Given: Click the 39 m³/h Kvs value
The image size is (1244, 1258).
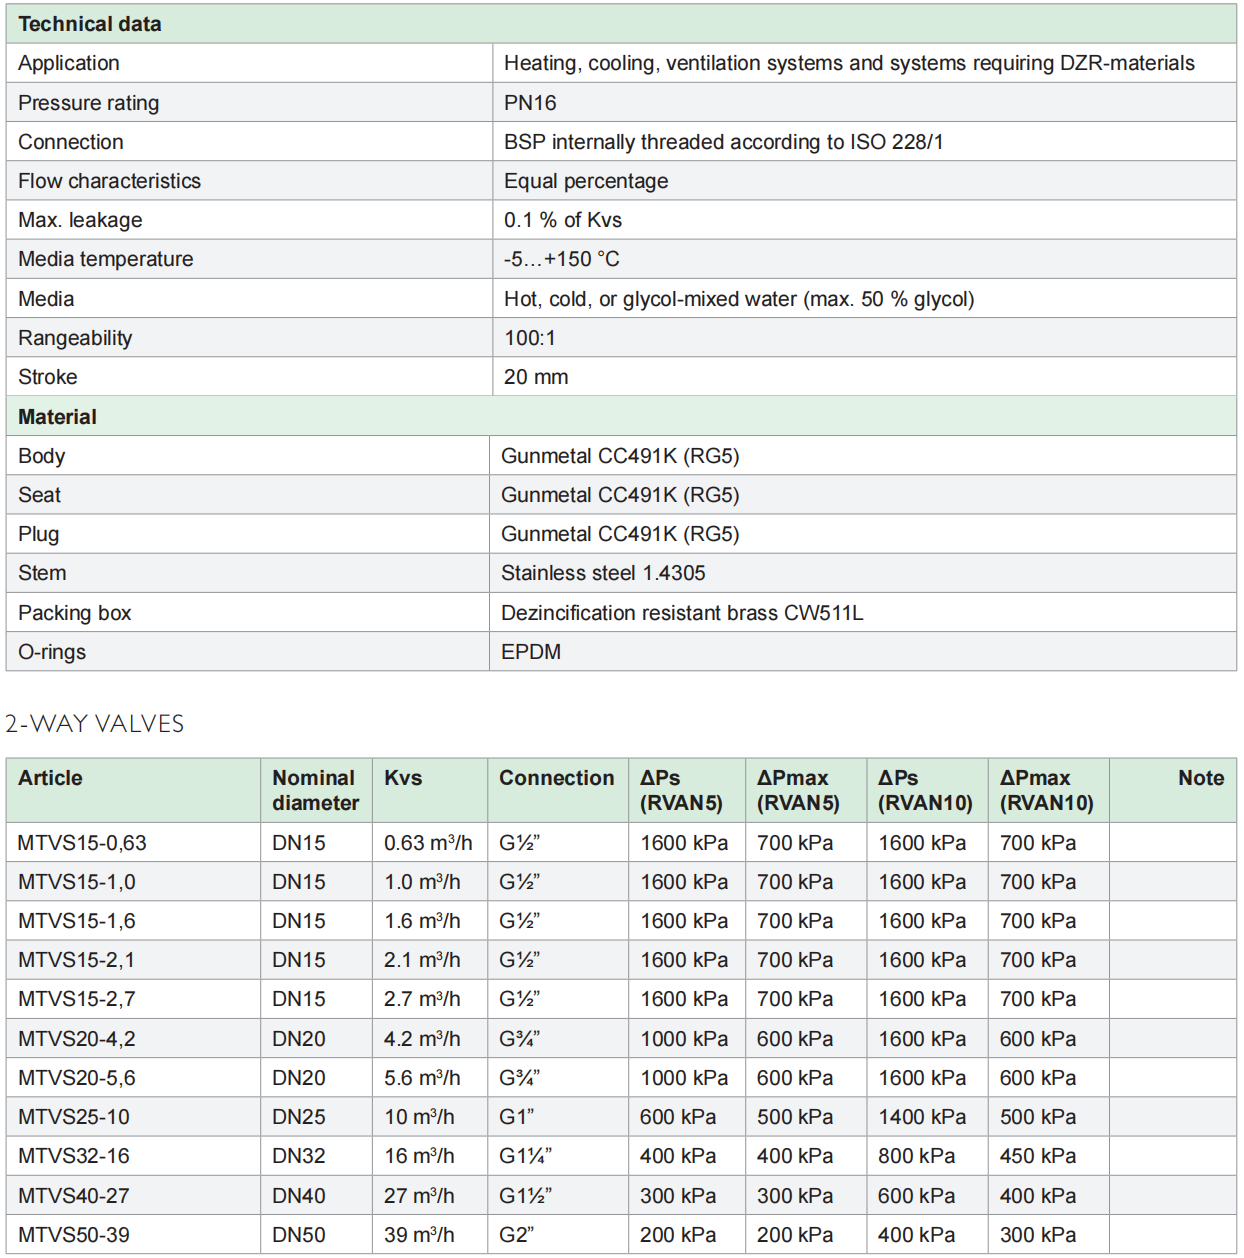Looking at the screenshot, I should [419, 1235].
